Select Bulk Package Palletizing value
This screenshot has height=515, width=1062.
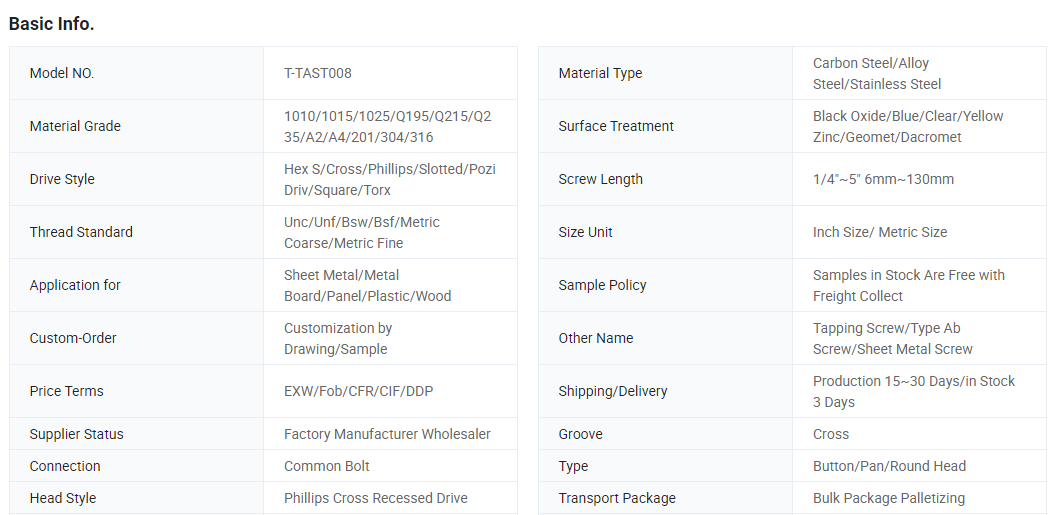pyautogui.click(x=888, y=498)
